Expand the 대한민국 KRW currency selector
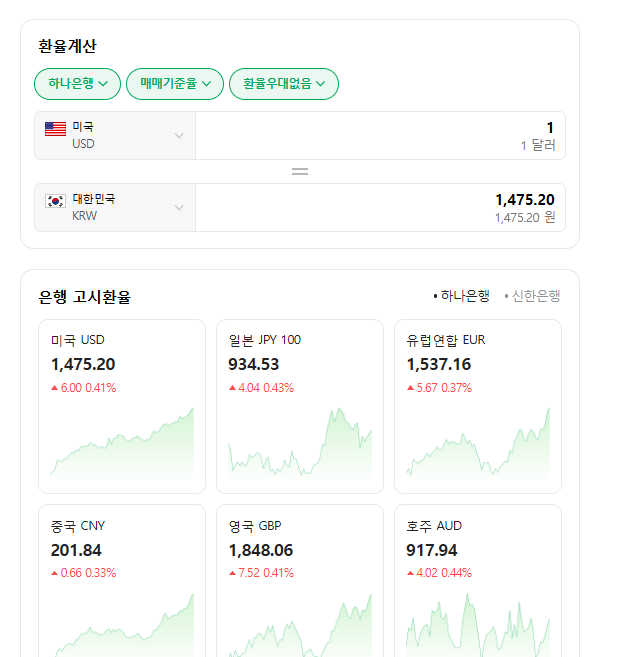The width and height of the screenshot is (623, 657). 115,207
